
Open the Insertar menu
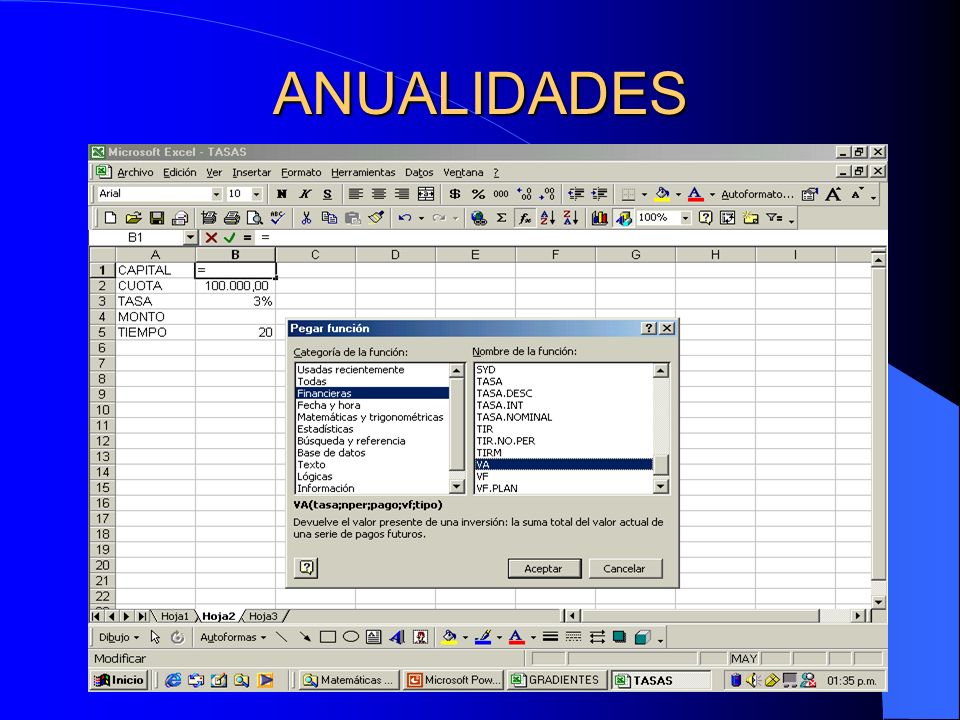pyautogui.click(x=252, y=173)
